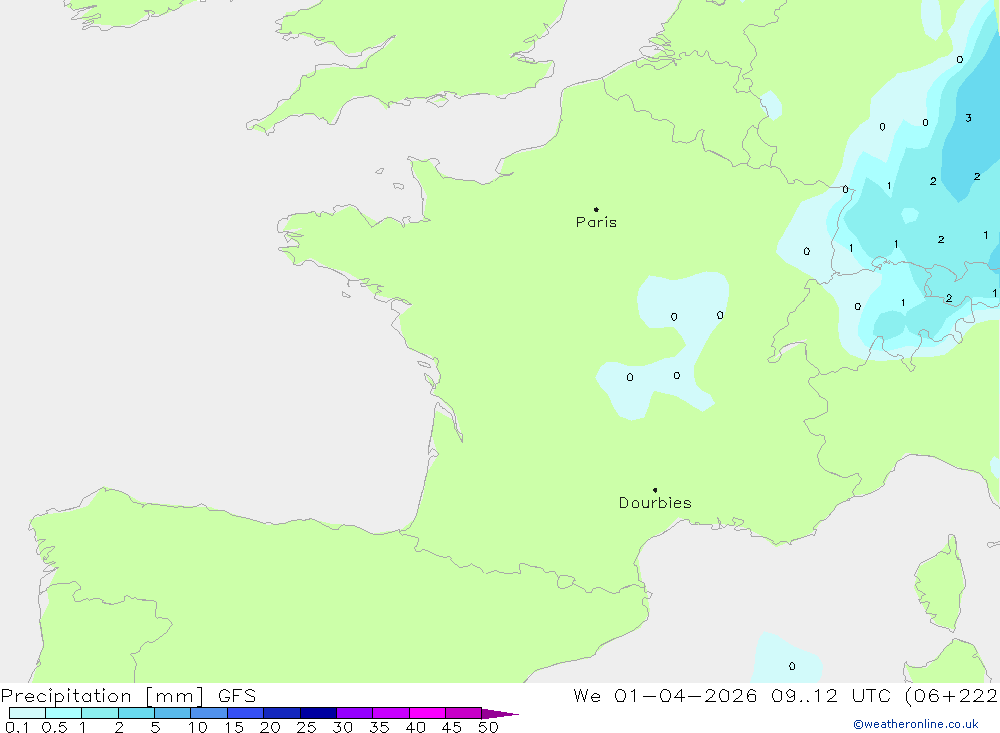This screenshot has width=1000, height=733.
Task: Pick the 1–2 mm legend swatch
Action: click(100, 713)
